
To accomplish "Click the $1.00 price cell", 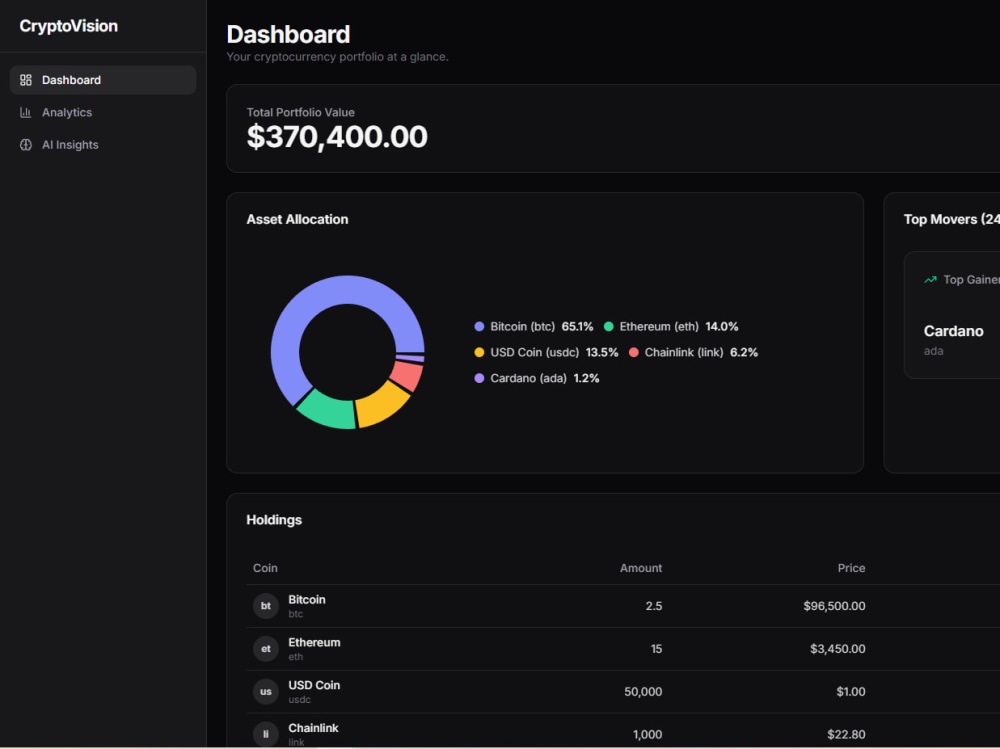I will [851, 692].
